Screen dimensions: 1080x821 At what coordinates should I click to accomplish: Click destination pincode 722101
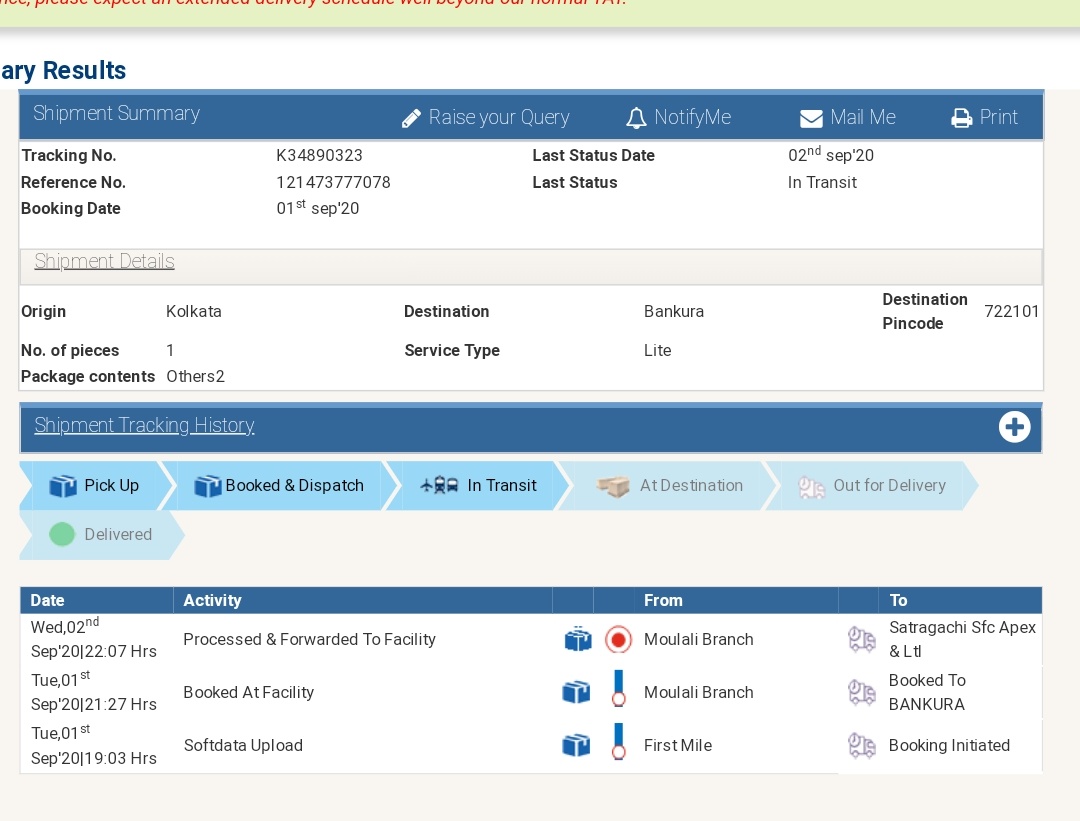coord(1011,311)
